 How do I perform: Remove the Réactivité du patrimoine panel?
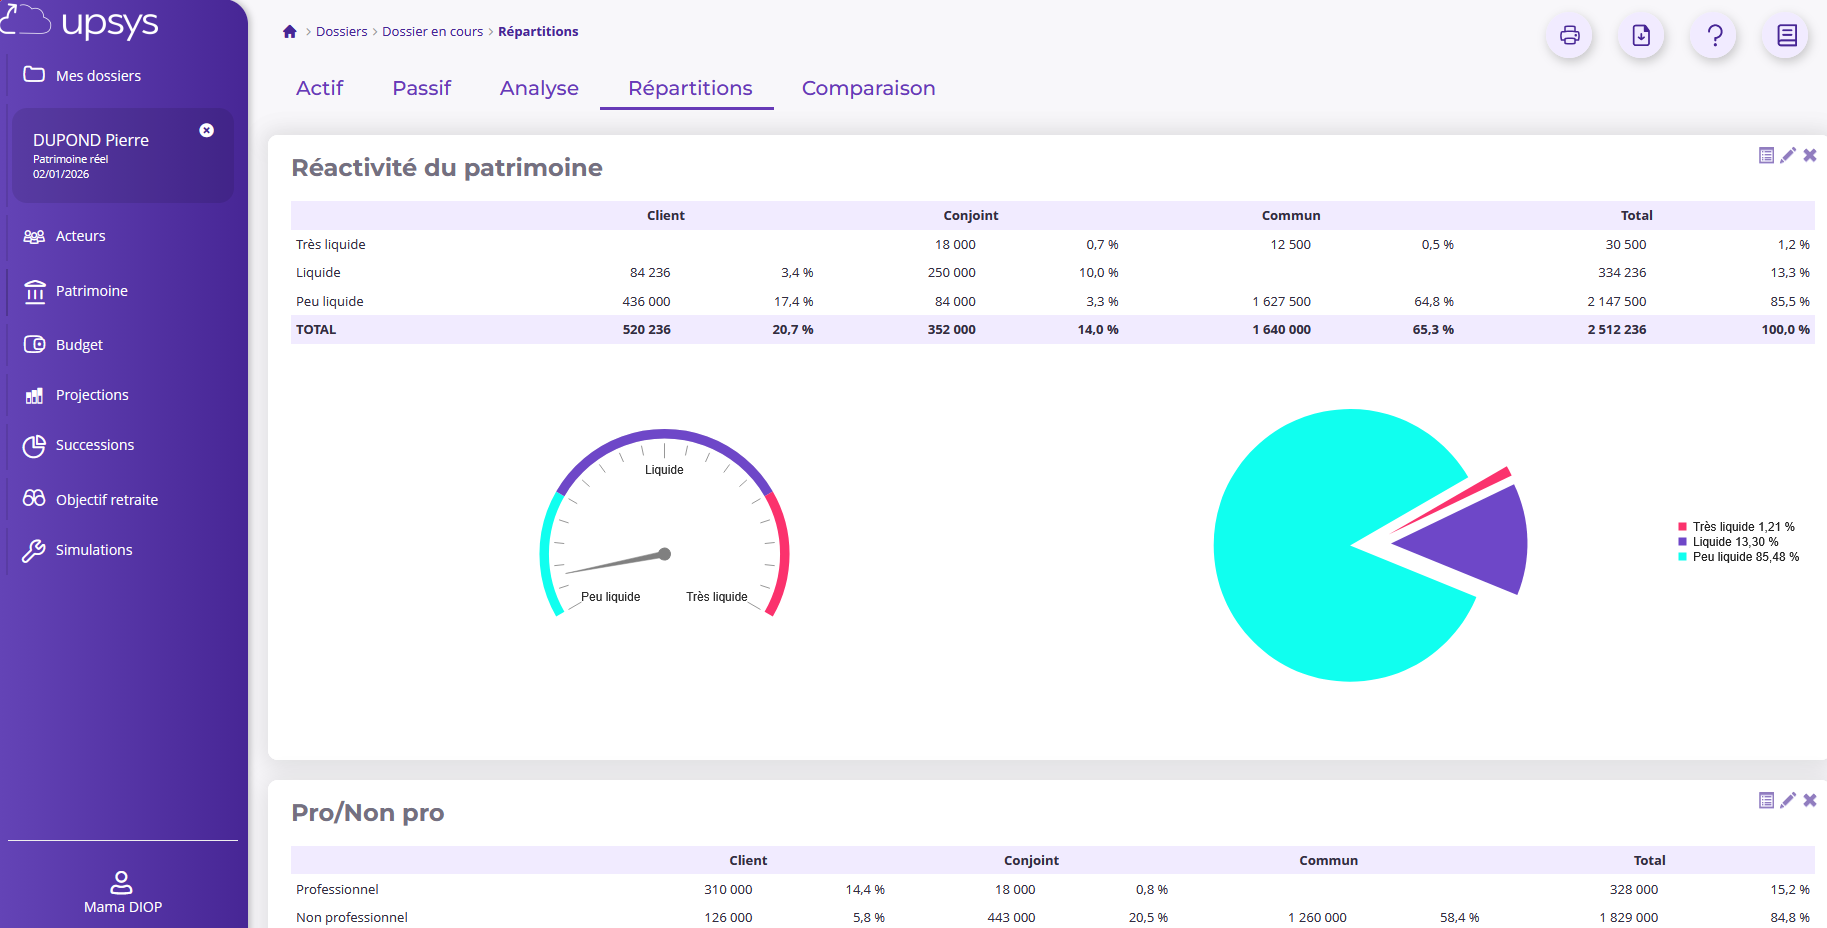1810,155
